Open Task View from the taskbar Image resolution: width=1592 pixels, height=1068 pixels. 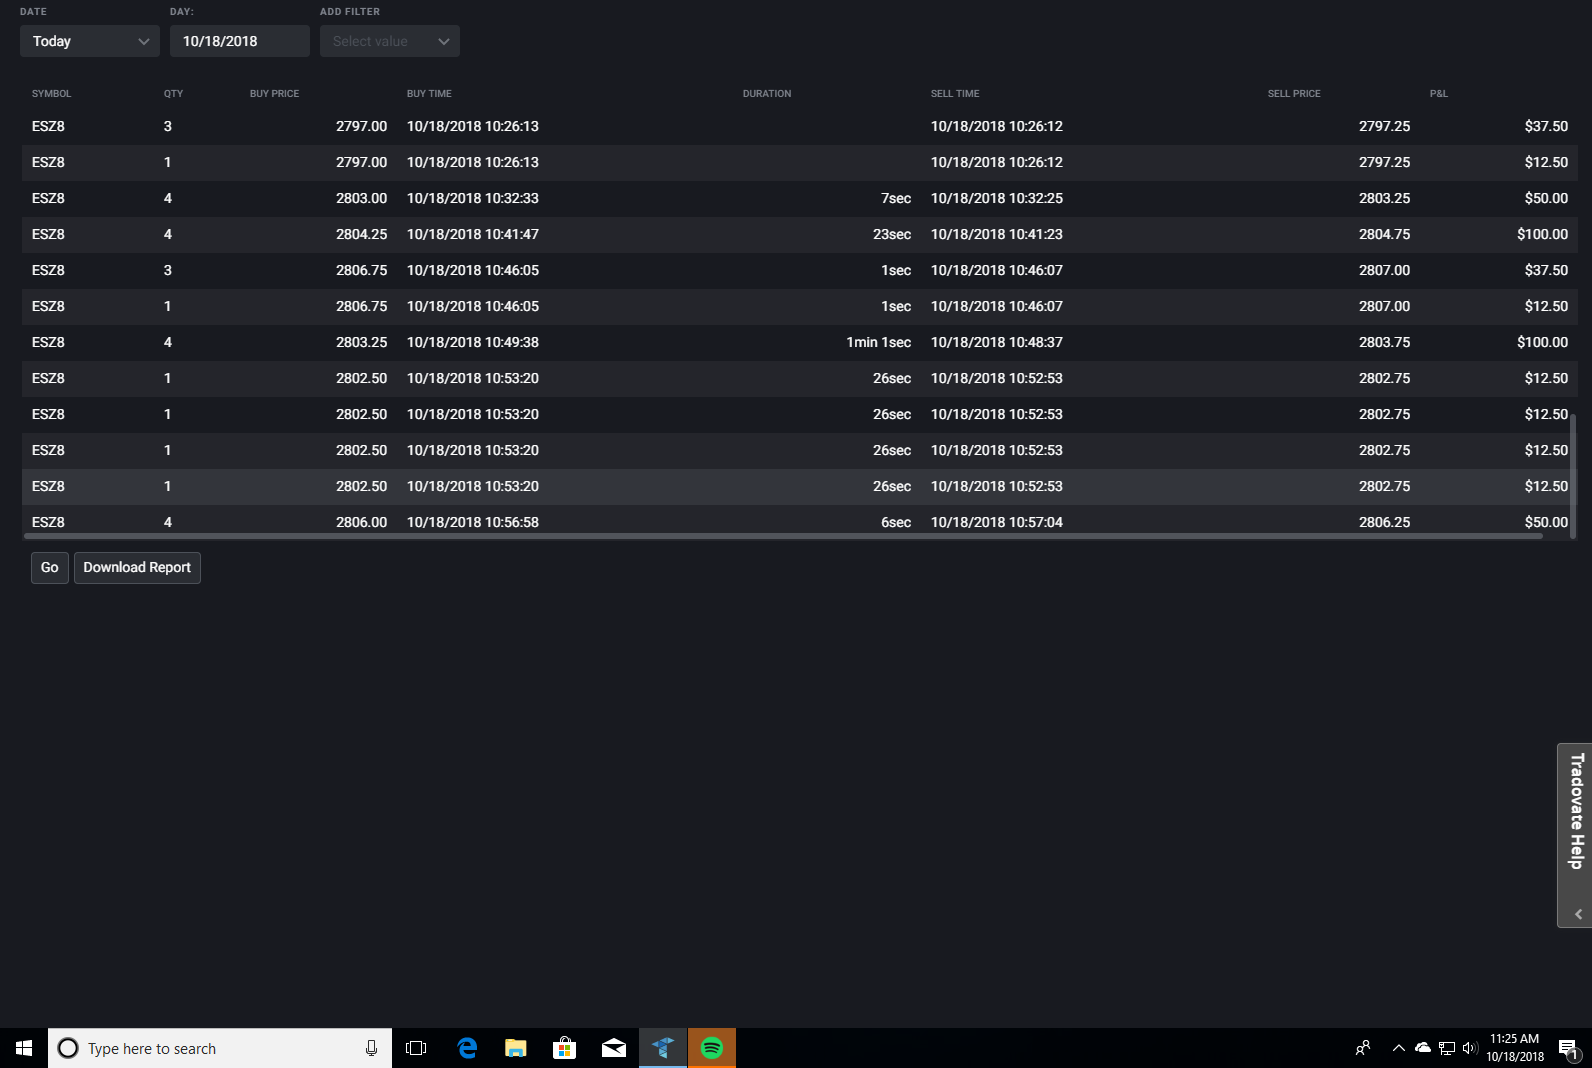416,1048
